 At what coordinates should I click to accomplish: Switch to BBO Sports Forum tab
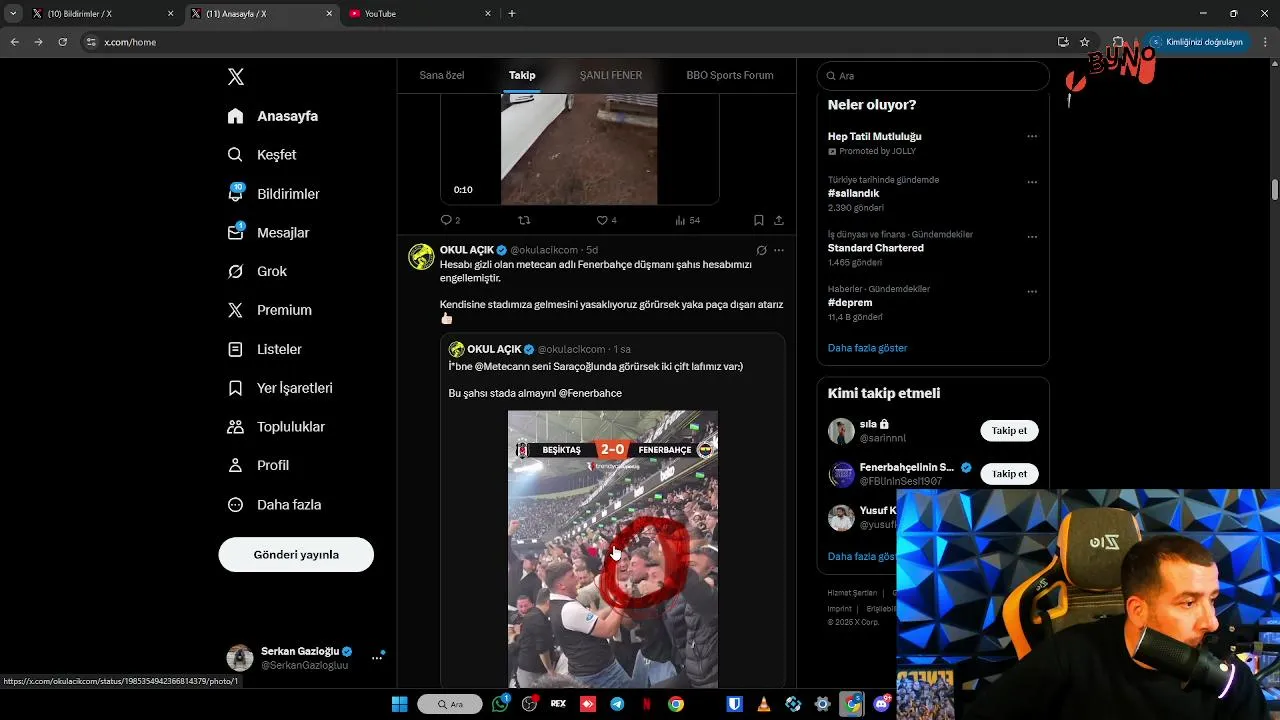click(x=730, y=75)
